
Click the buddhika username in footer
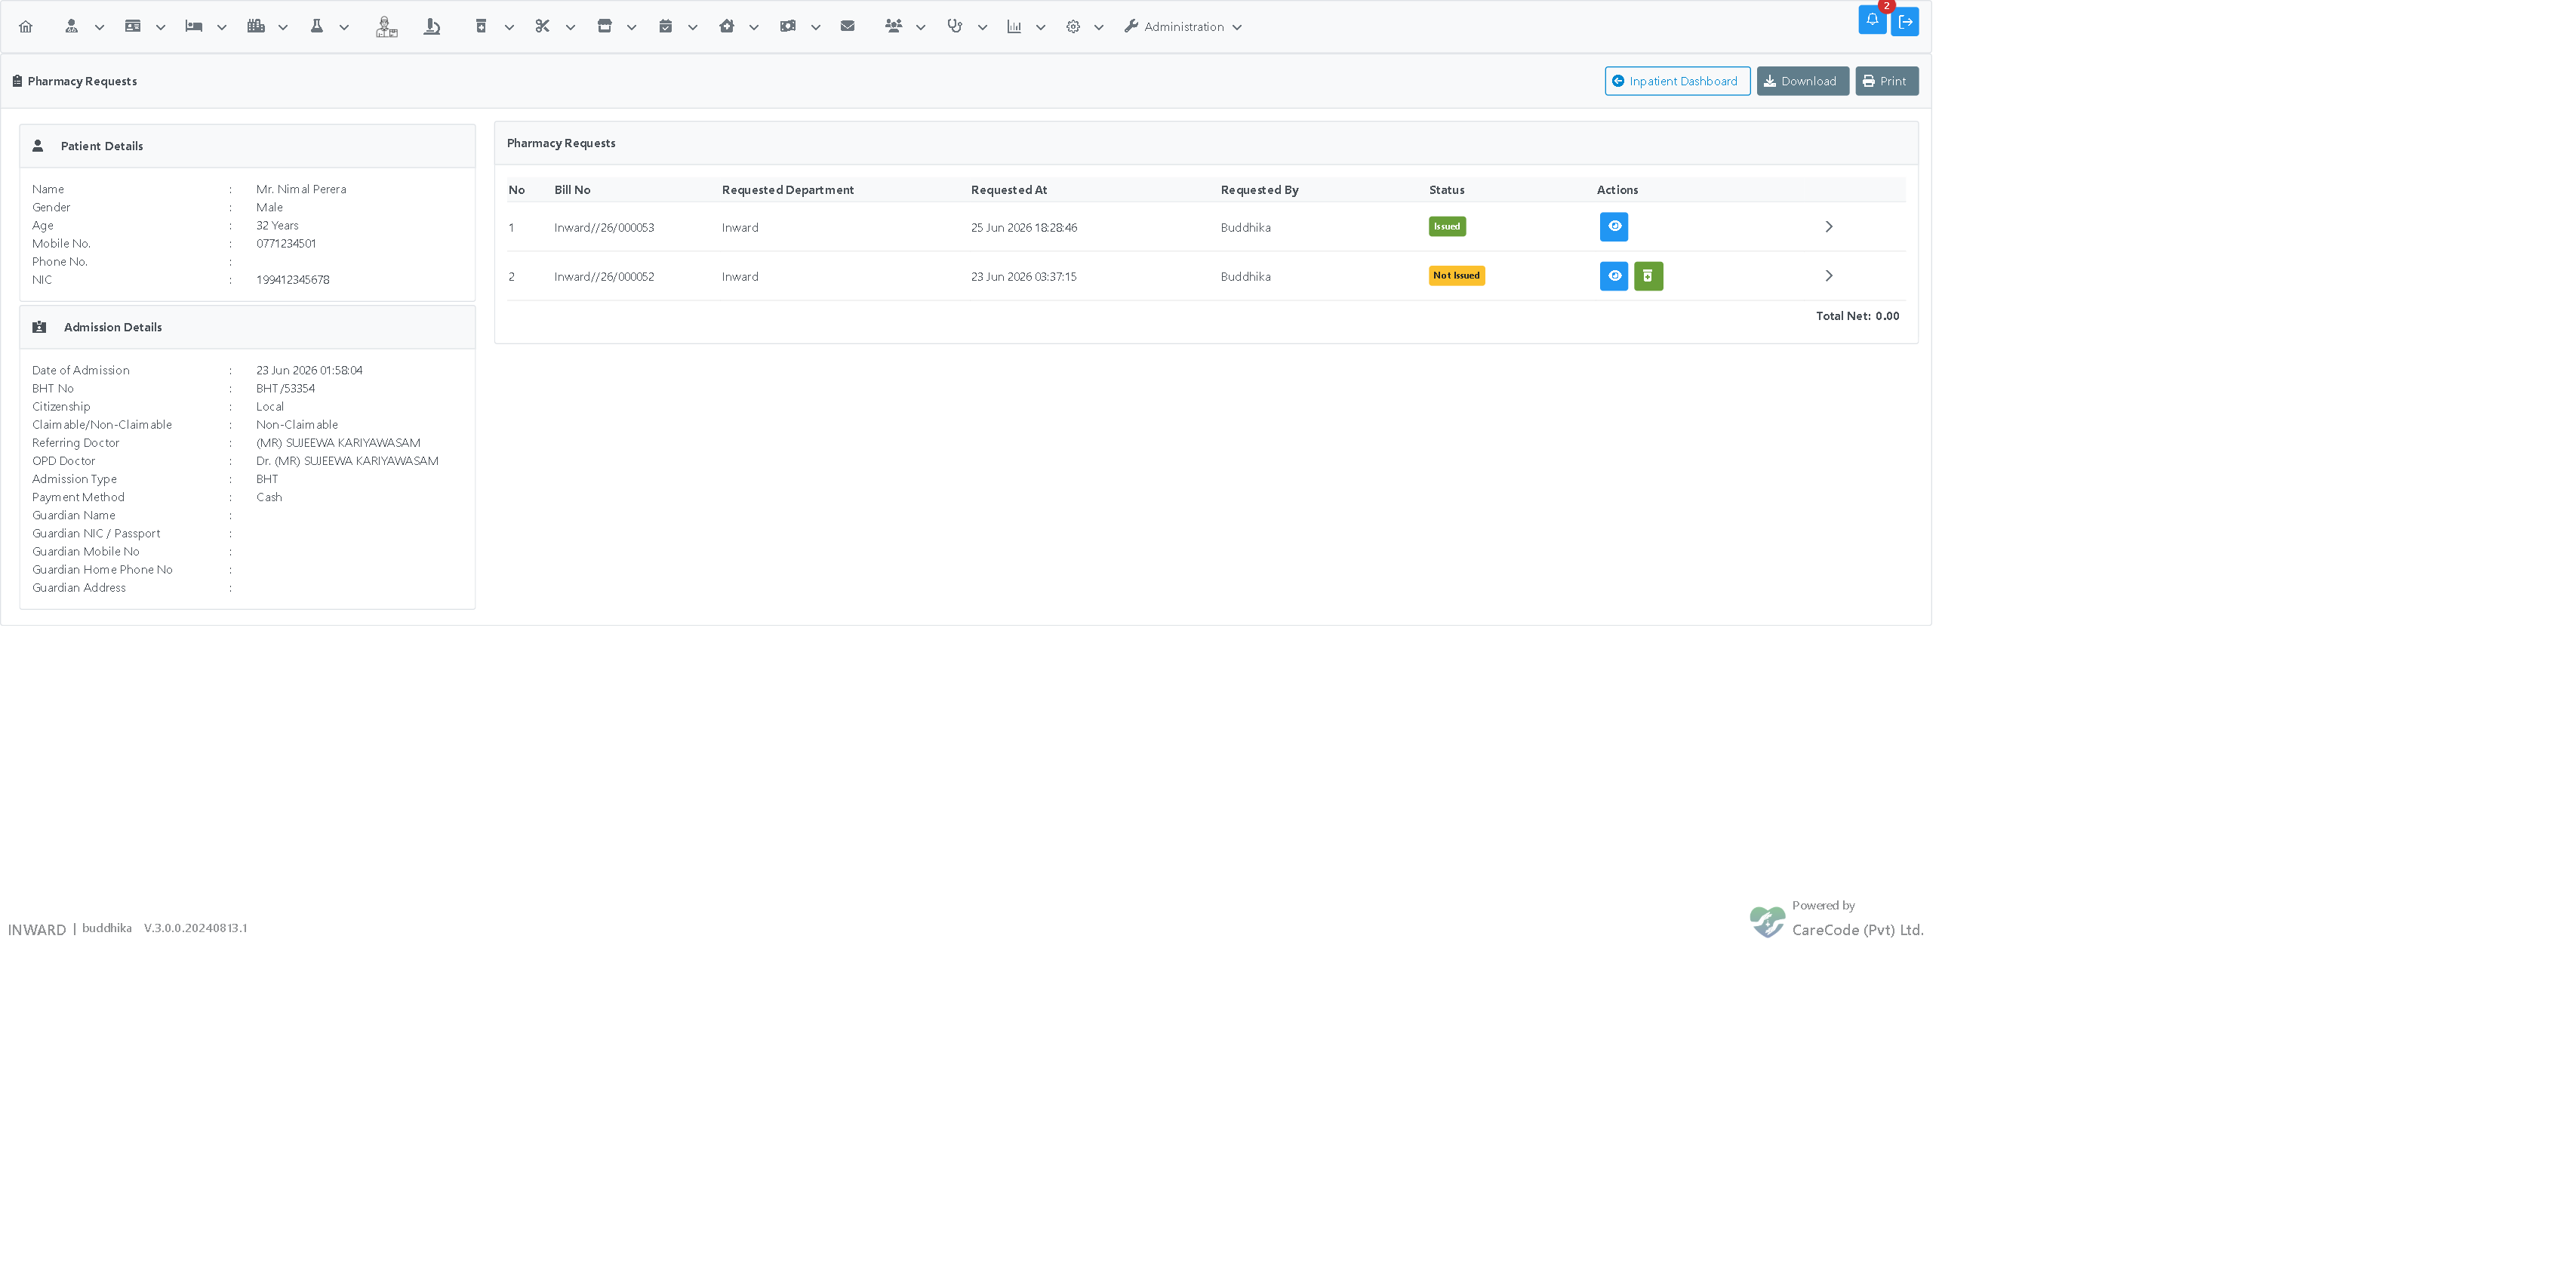(x=107, y=928)
